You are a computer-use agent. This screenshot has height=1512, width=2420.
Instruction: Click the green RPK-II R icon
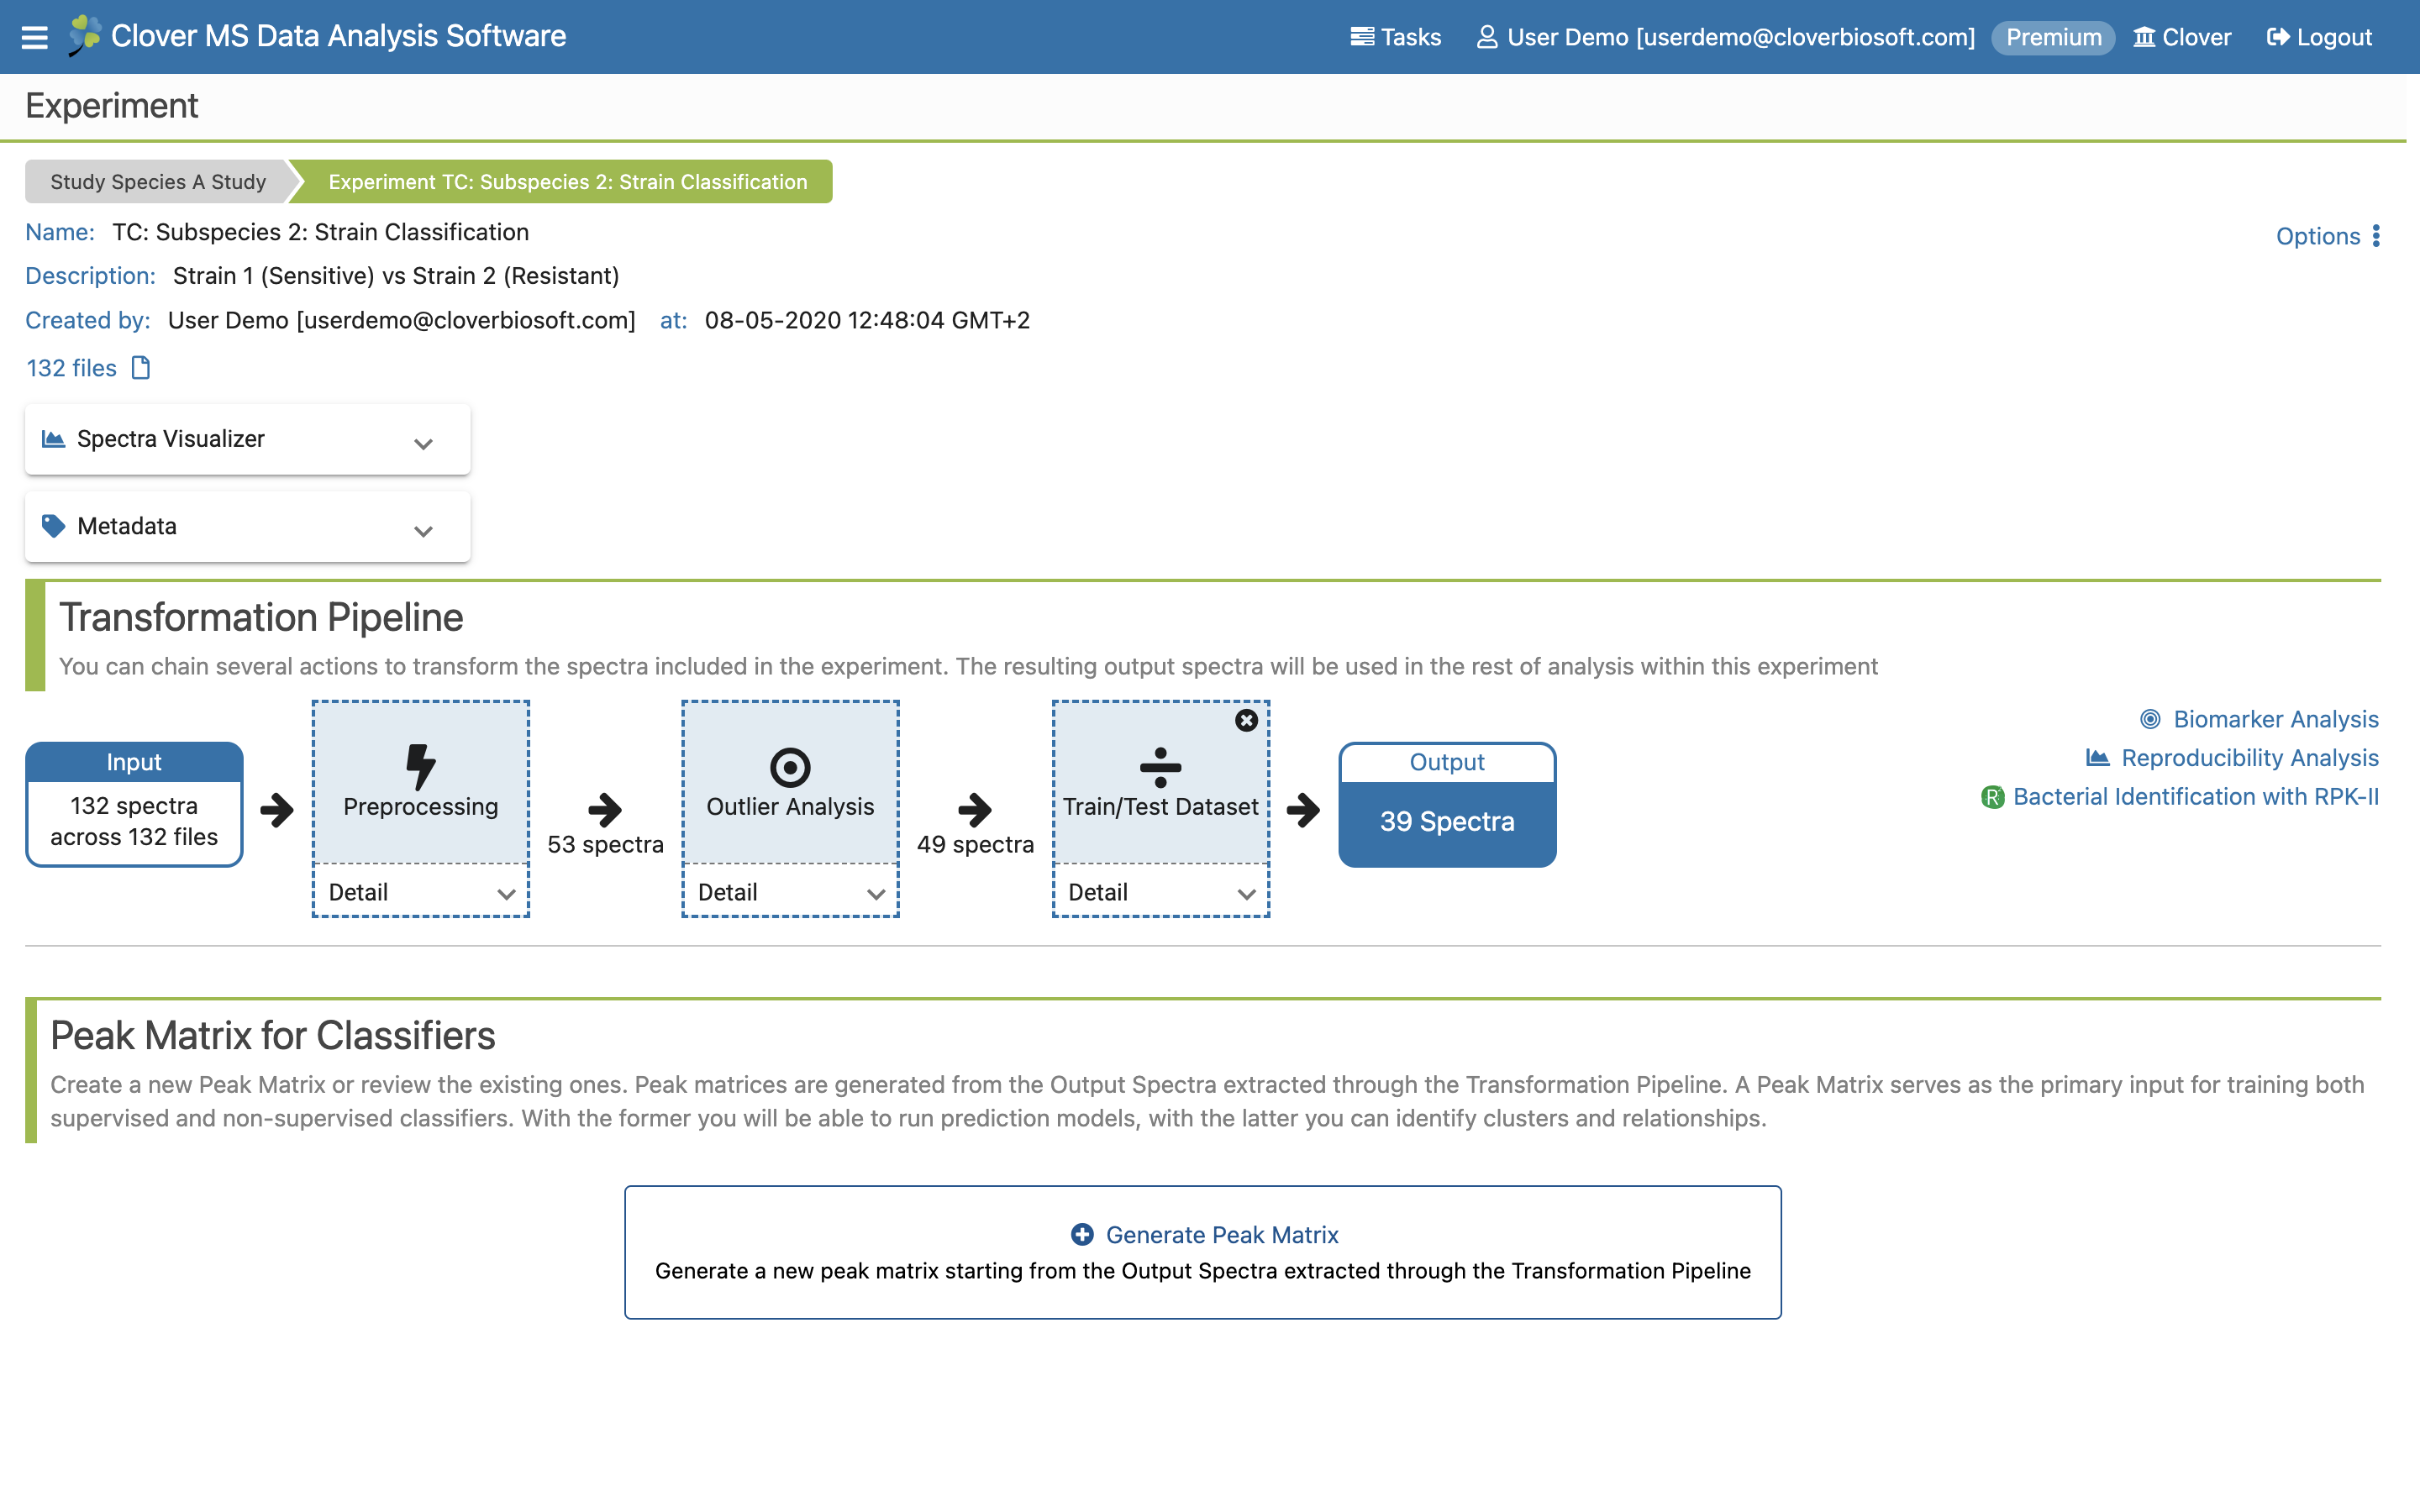1993,797
